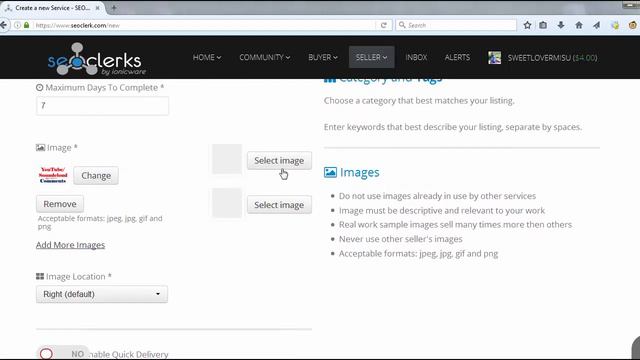
Task: Expand the SELLER dropdown menu
Action: [x=371, y=58]
